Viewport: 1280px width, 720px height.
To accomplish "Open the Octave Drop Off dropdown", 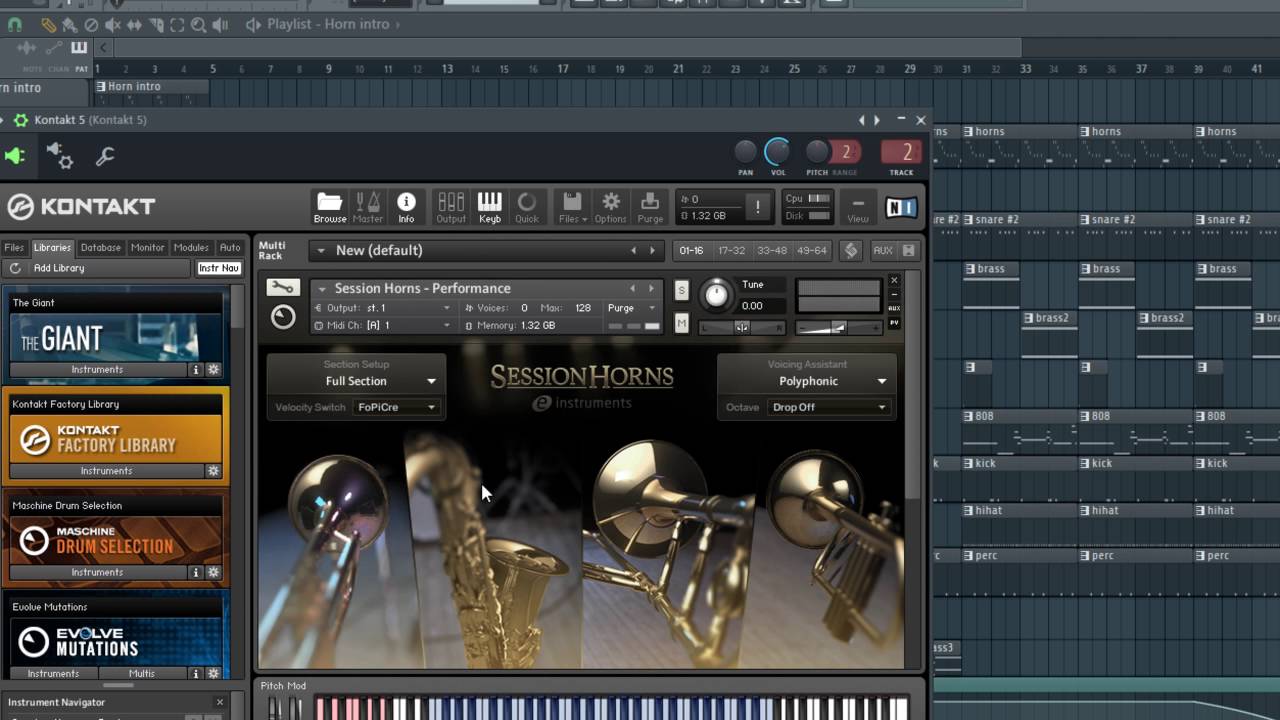I will (828, 407).
